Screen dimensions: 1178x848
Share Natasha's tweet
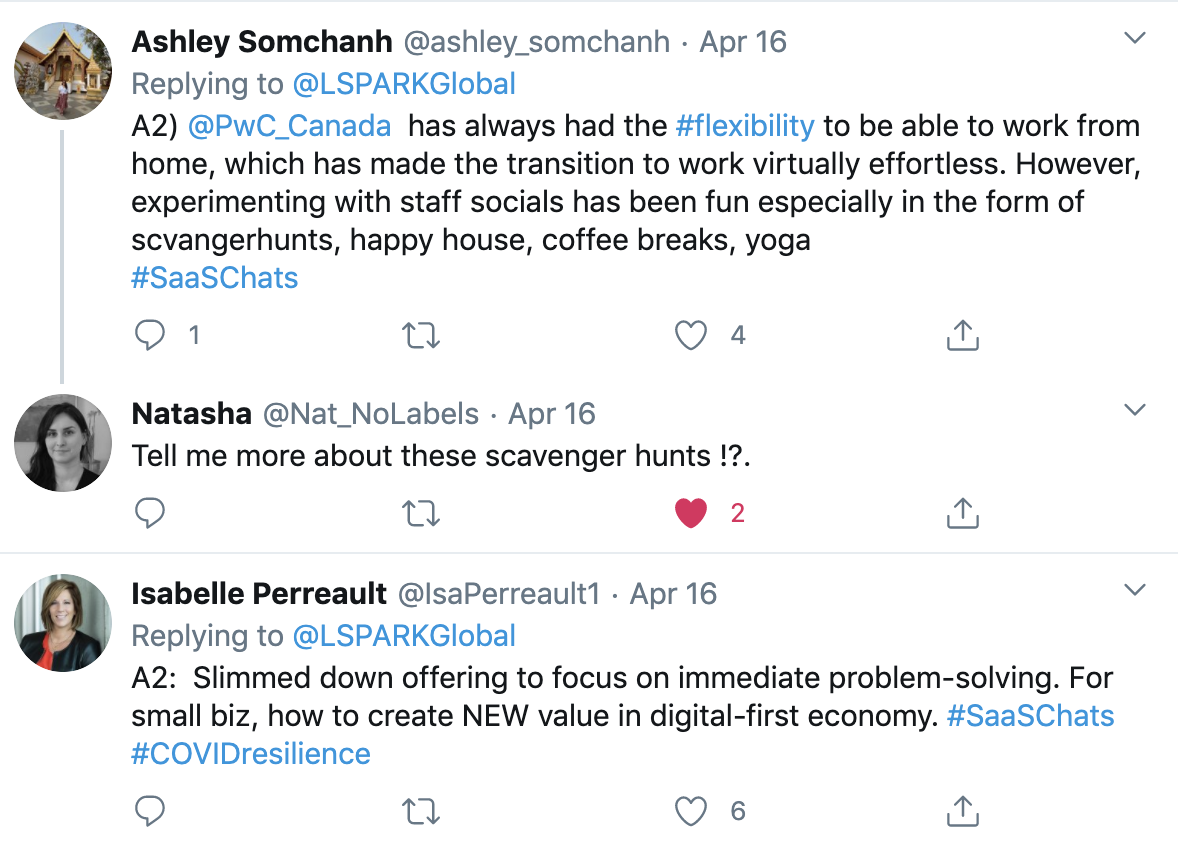(x=962, y=513)
